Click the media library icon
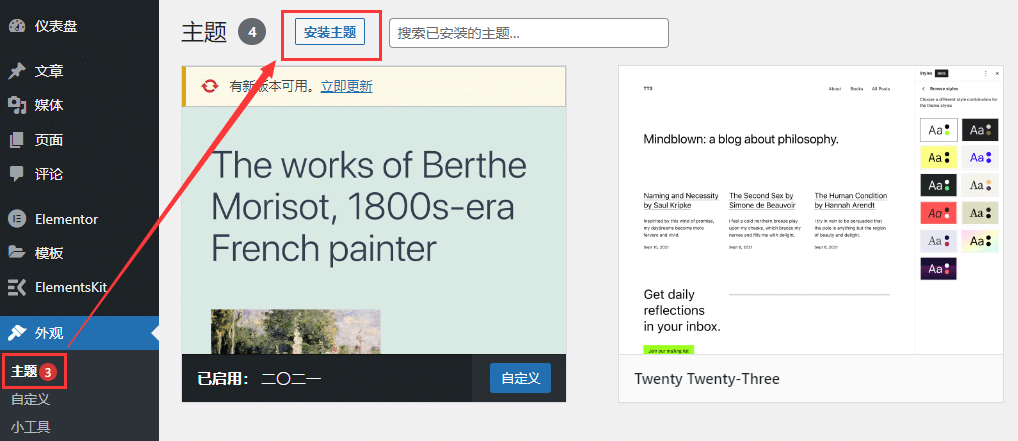The width and height of the screenshot is (1018, 441). pos(16,105)
